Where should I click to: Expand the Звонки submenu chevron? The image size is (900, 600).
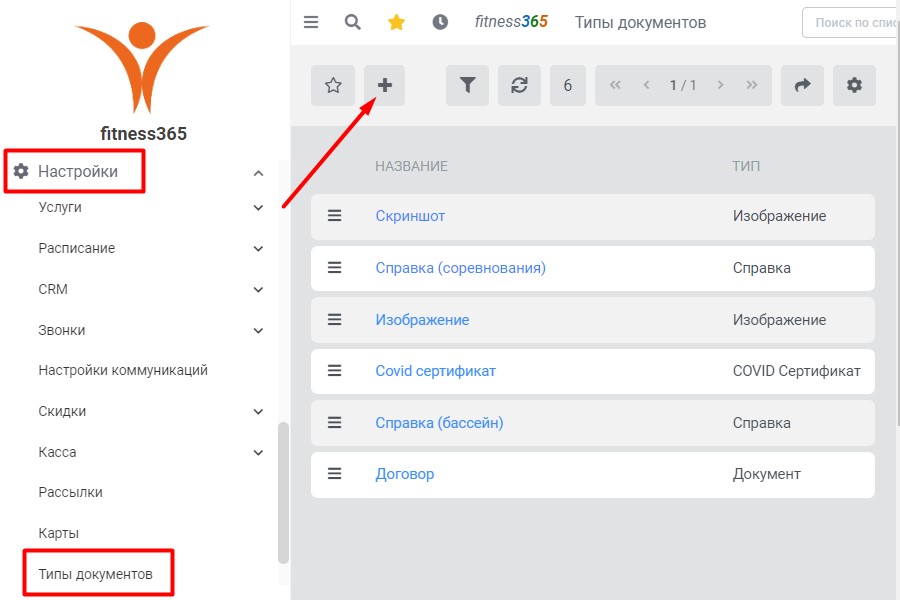pyautogui.click(x=258, y=331)
